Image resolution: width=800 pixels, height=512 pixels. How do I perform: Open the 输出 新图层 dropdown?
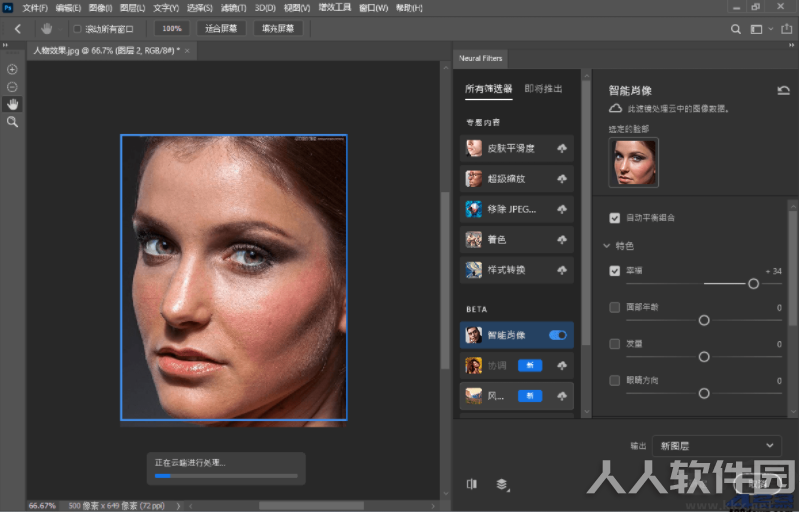click(x=717, y=446)
